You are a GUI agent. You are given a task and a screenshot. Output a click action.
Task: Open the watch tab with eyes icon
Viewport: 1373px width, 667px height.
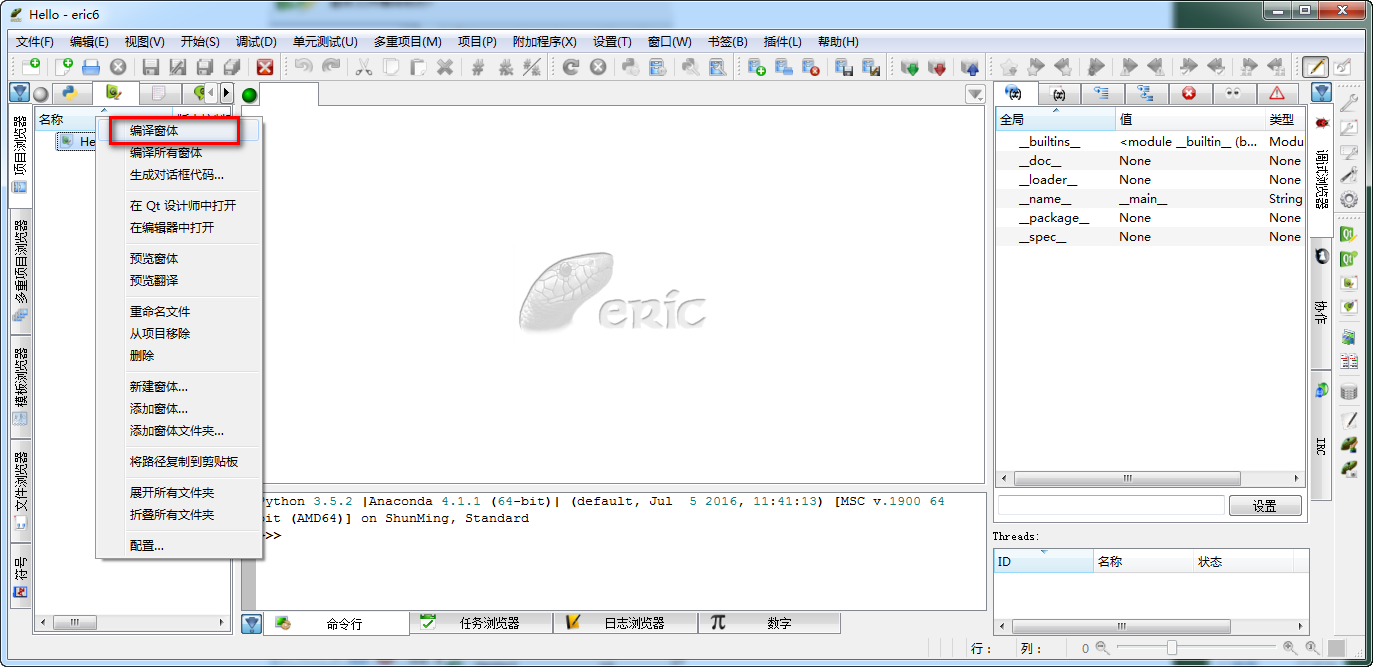[x=1233, y=93]
